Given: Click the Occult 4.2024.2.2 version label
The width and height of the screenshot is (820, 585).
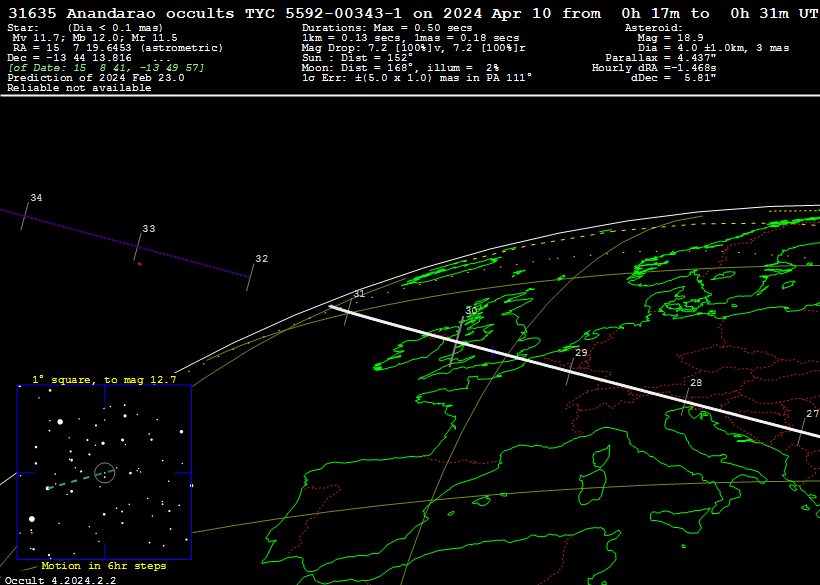Looking at the screenshot, I should coord(60,579).
